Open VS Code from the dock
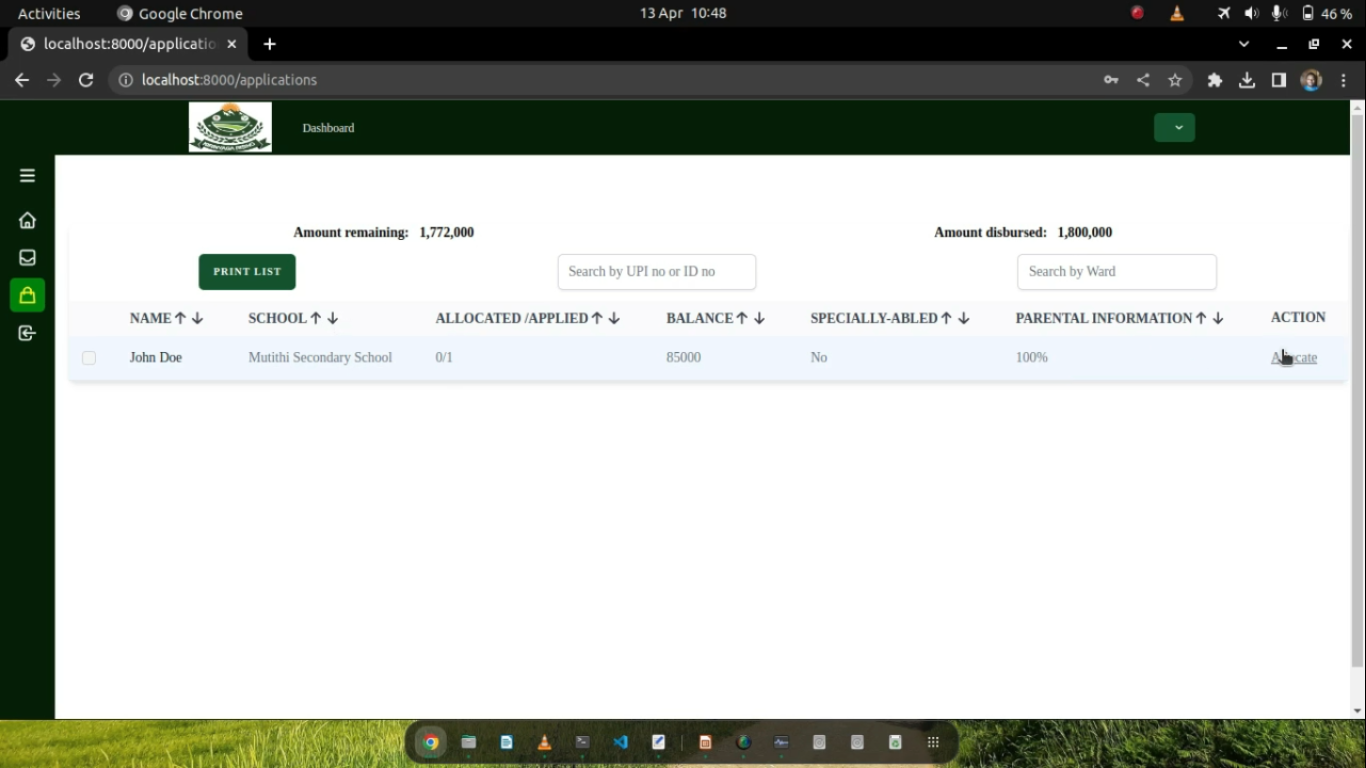 coord(619,742)
